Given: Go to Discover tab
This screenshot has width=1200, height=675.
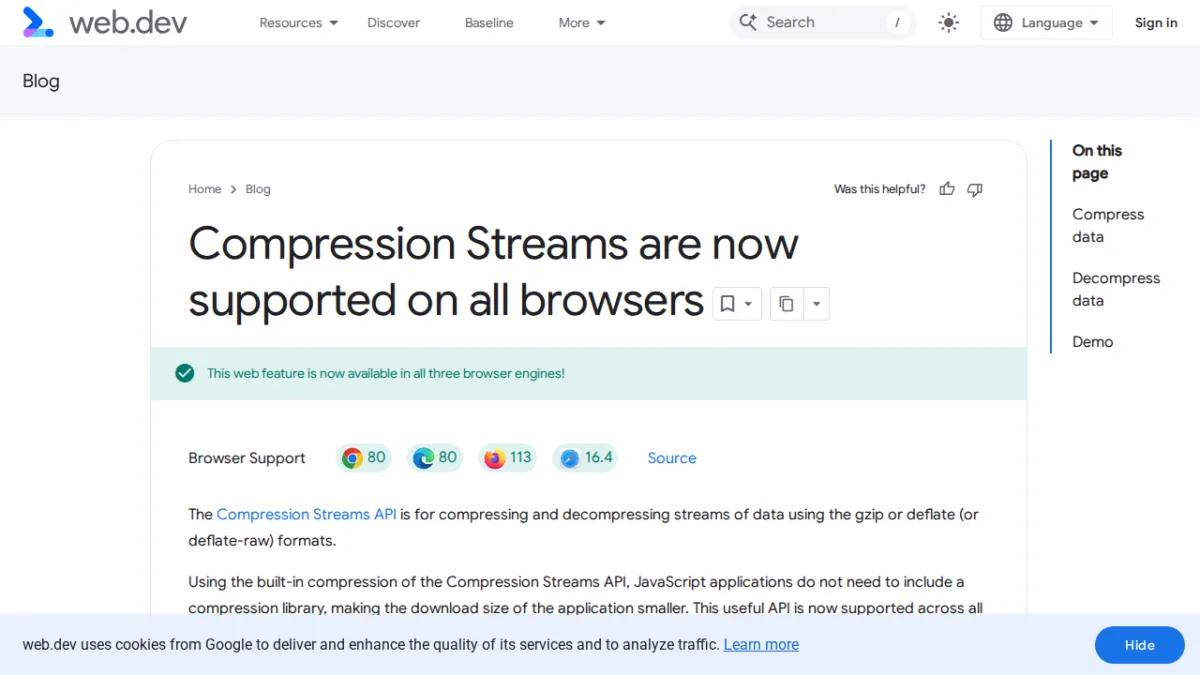Looking at the screenshot, I should coord(393,22).
